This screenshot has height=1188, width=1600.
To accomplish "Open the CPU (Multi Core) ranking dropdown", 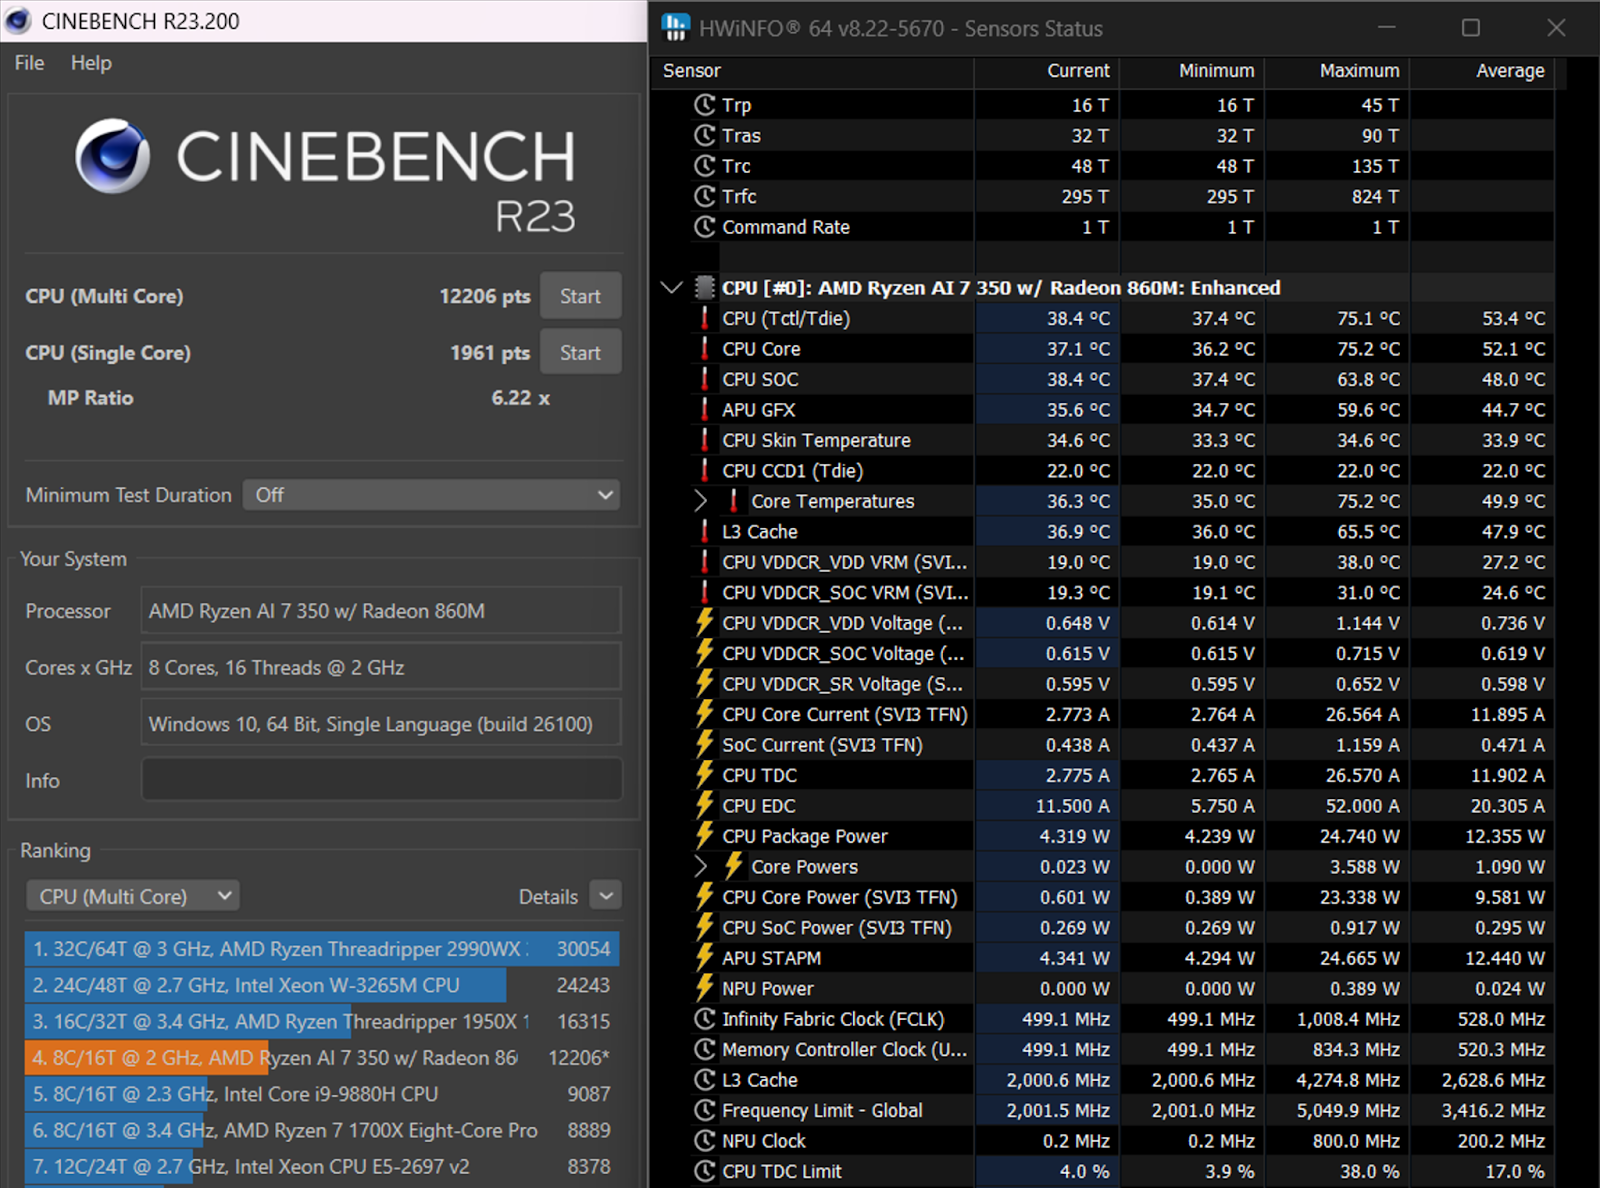I will pos(133,896).
